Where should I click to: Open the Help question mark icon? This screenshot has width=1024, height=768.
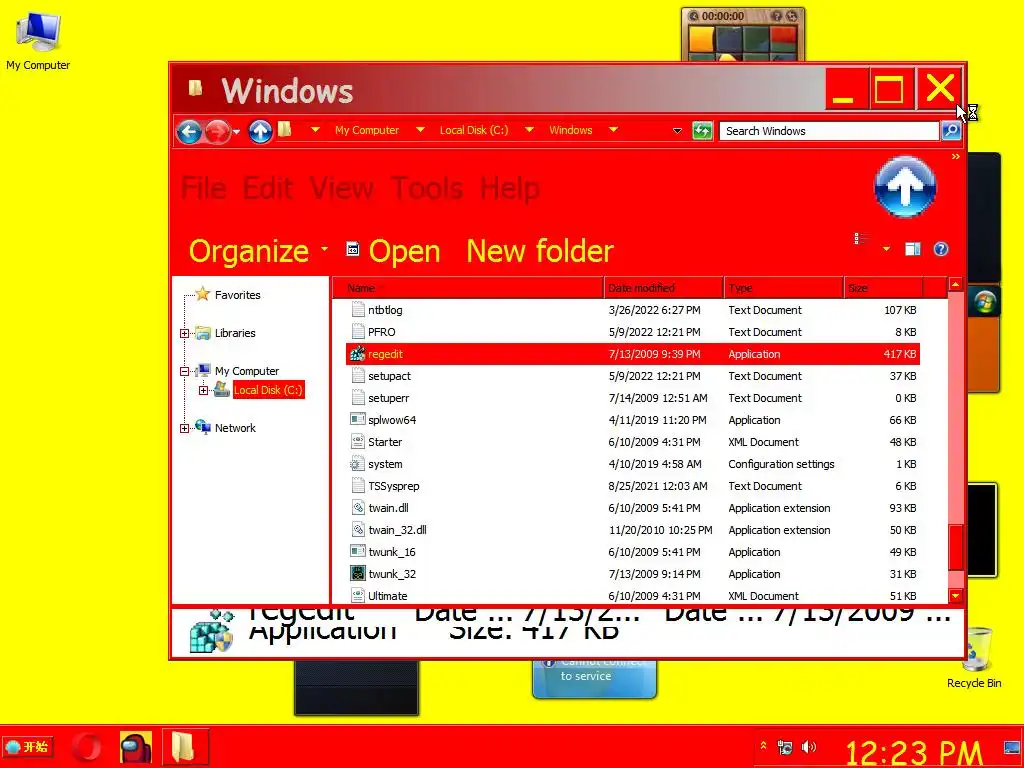tap(940, 249)
